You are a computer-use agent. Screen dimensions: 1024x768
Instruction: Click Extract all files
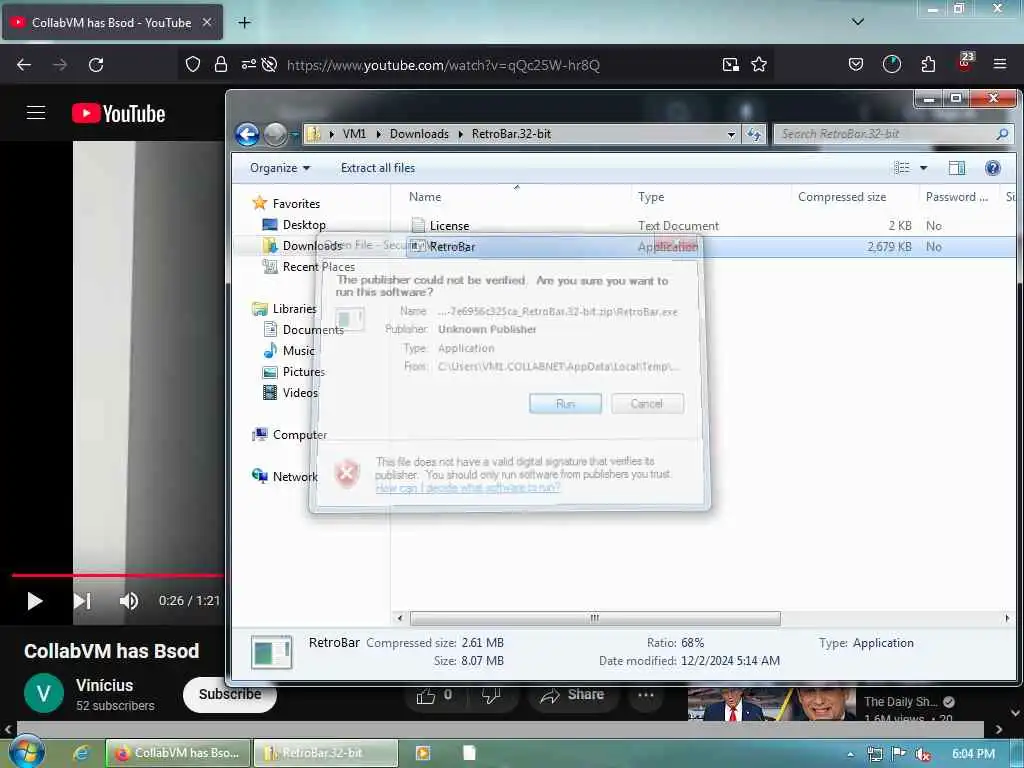click(377, 168)
